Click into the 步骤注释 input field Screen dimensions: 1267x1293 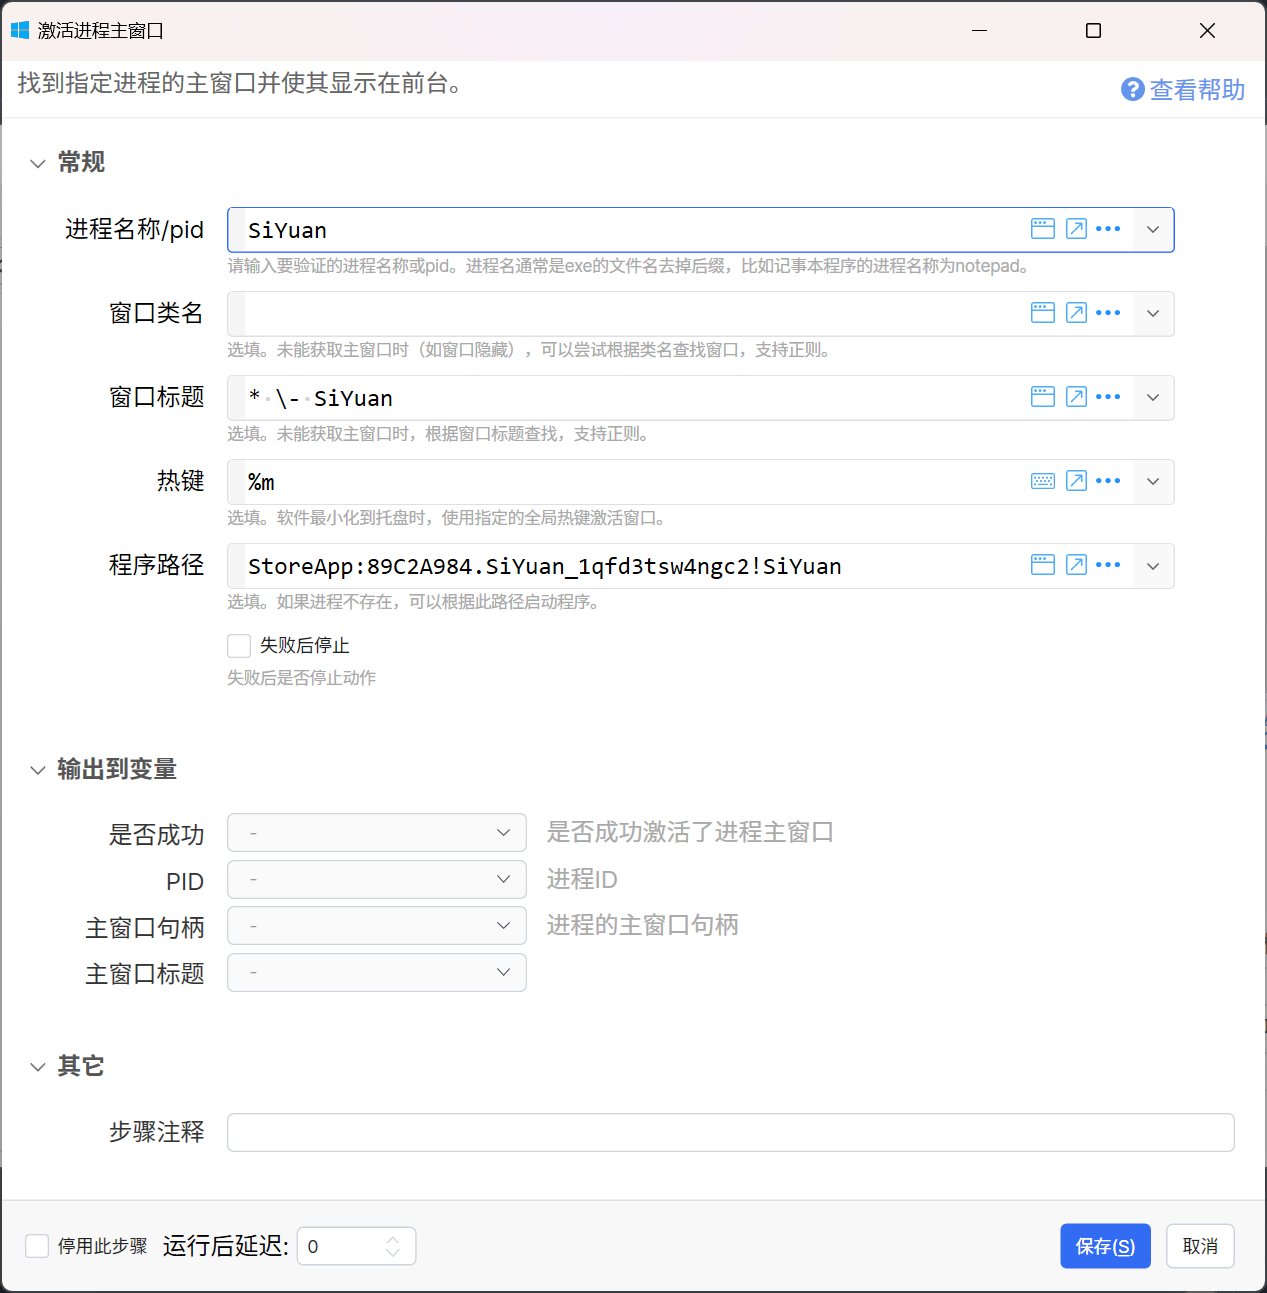[x=731, y=1132]
